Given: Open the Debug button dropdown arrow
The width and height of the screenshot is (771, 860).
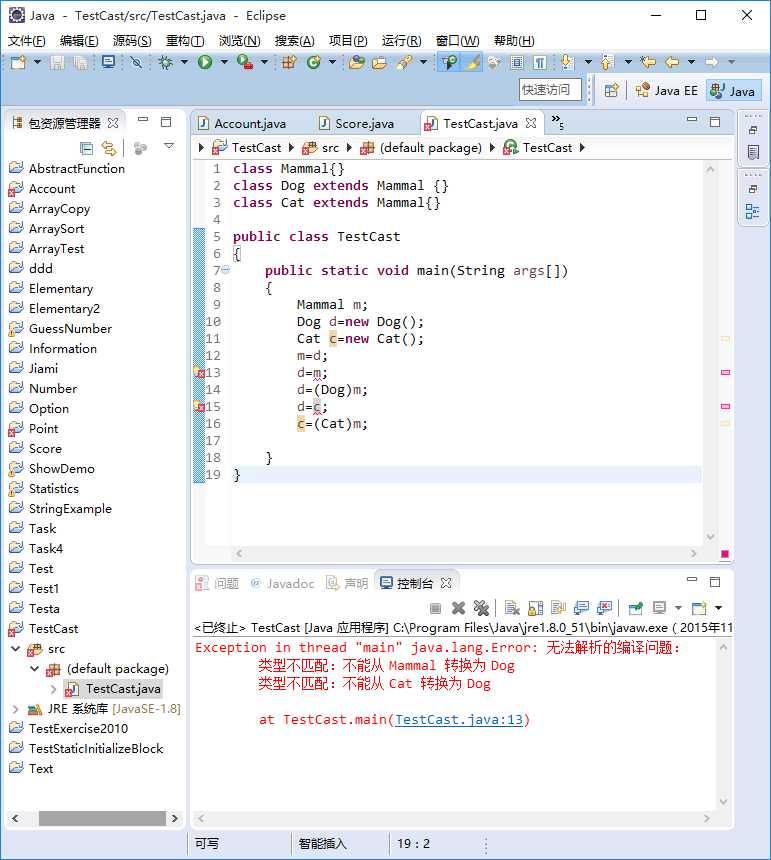Looking at the screenshot, I should pos(184,63).
